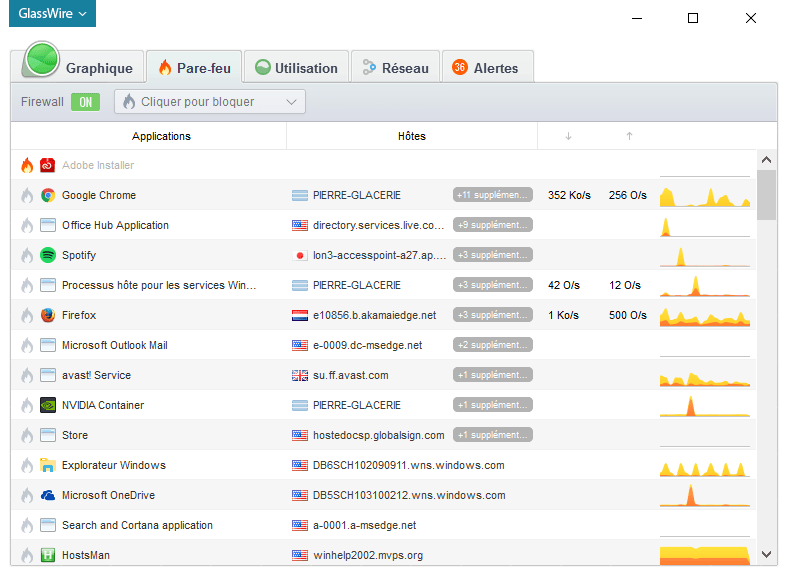Click the Spotify app icon
This screenshot has height=576, width=788.
click(x=48, y=255)
